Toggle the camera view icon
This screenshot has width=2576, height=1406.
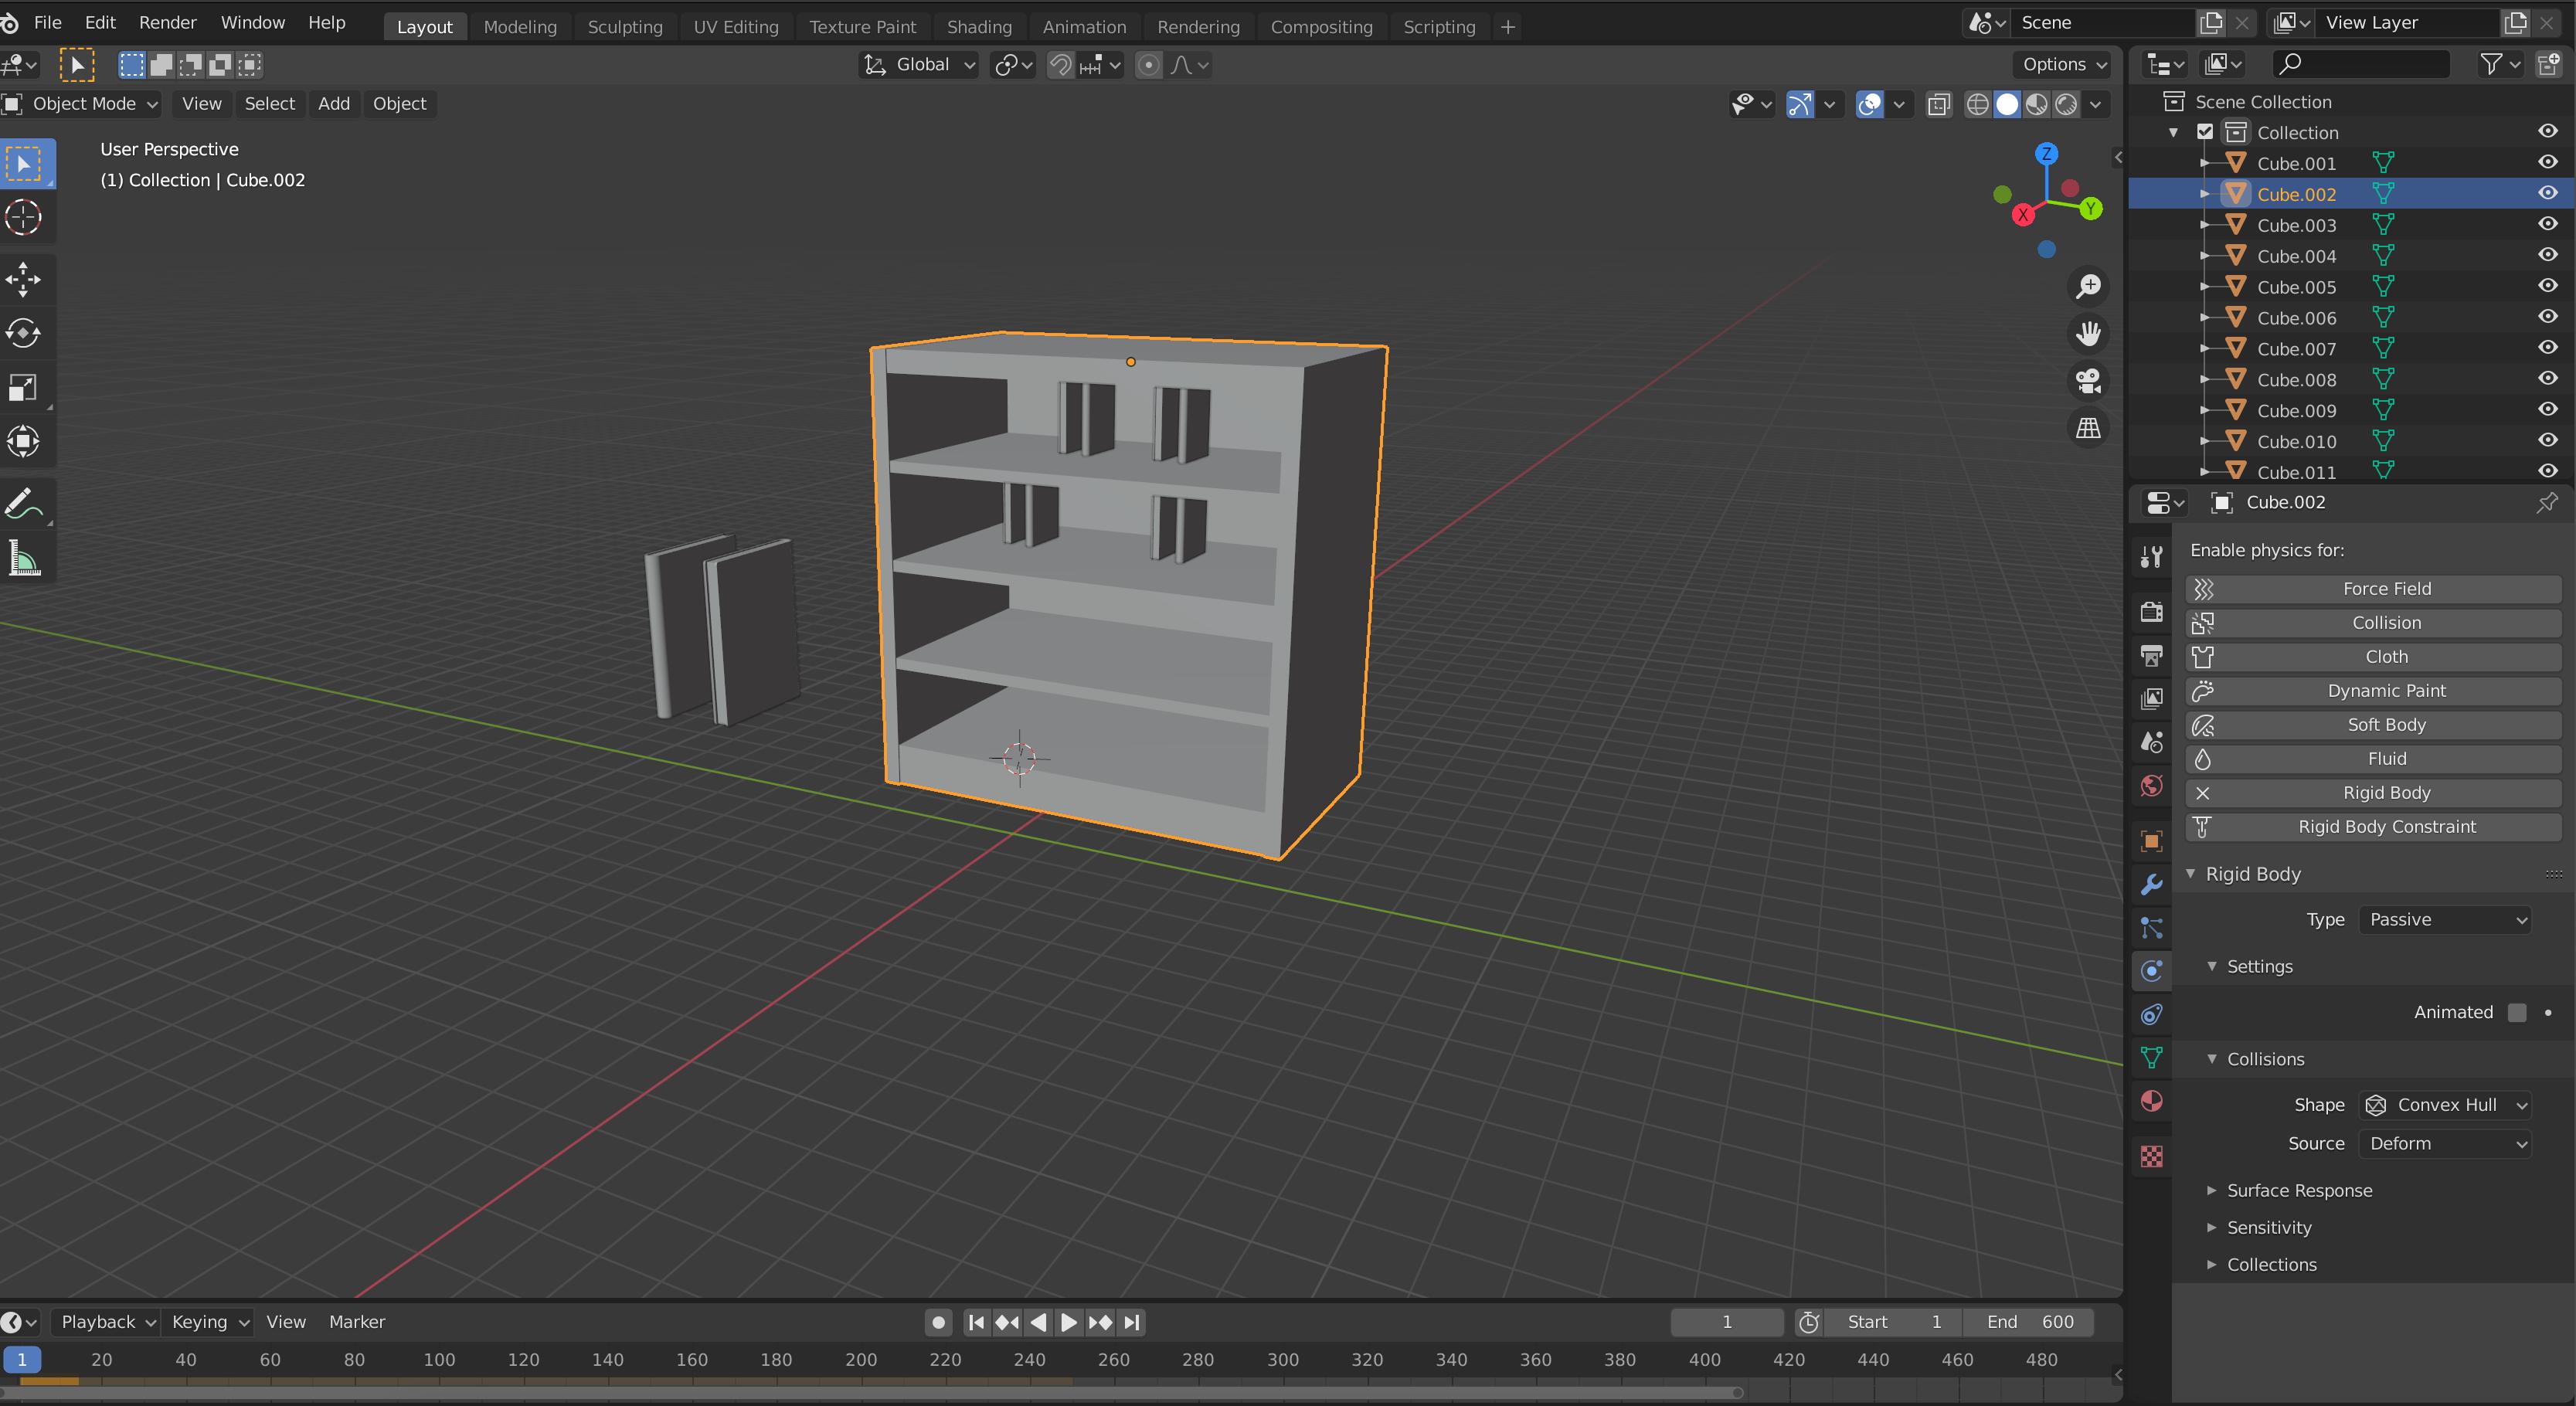2088,381
